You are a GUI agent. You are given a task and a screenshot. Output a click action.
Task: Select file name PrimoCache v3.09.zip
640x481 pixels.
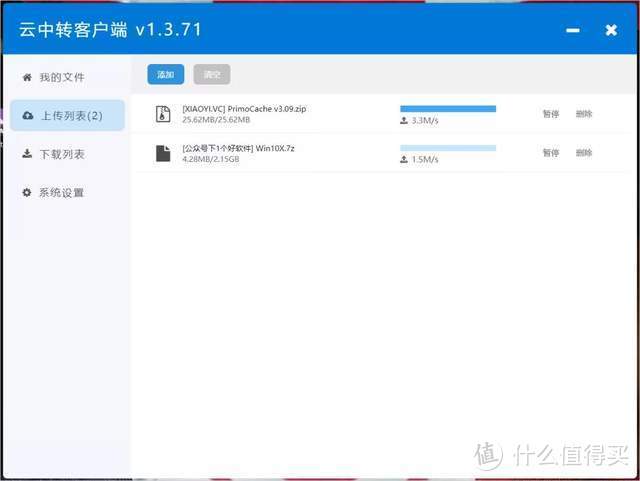(244, 109)
